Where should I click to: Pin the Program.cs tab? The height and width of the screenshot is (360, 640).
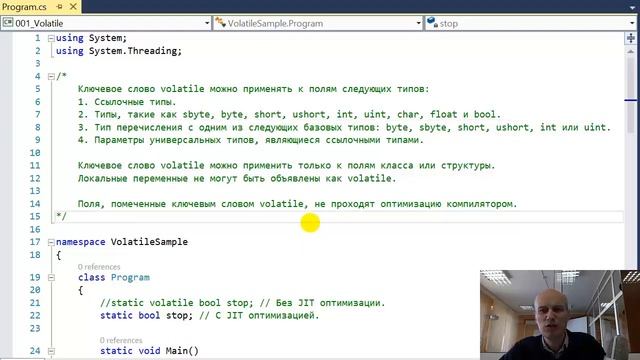point(60,7)
